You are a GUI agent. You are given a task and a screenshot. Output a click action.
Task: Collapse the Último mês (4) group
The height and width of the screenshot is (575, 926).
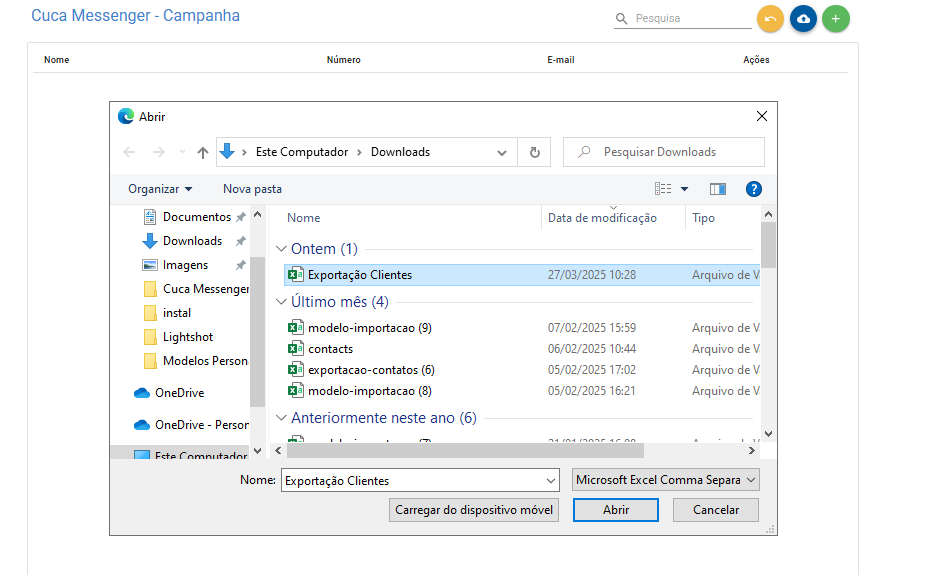(x=281, y=302)
